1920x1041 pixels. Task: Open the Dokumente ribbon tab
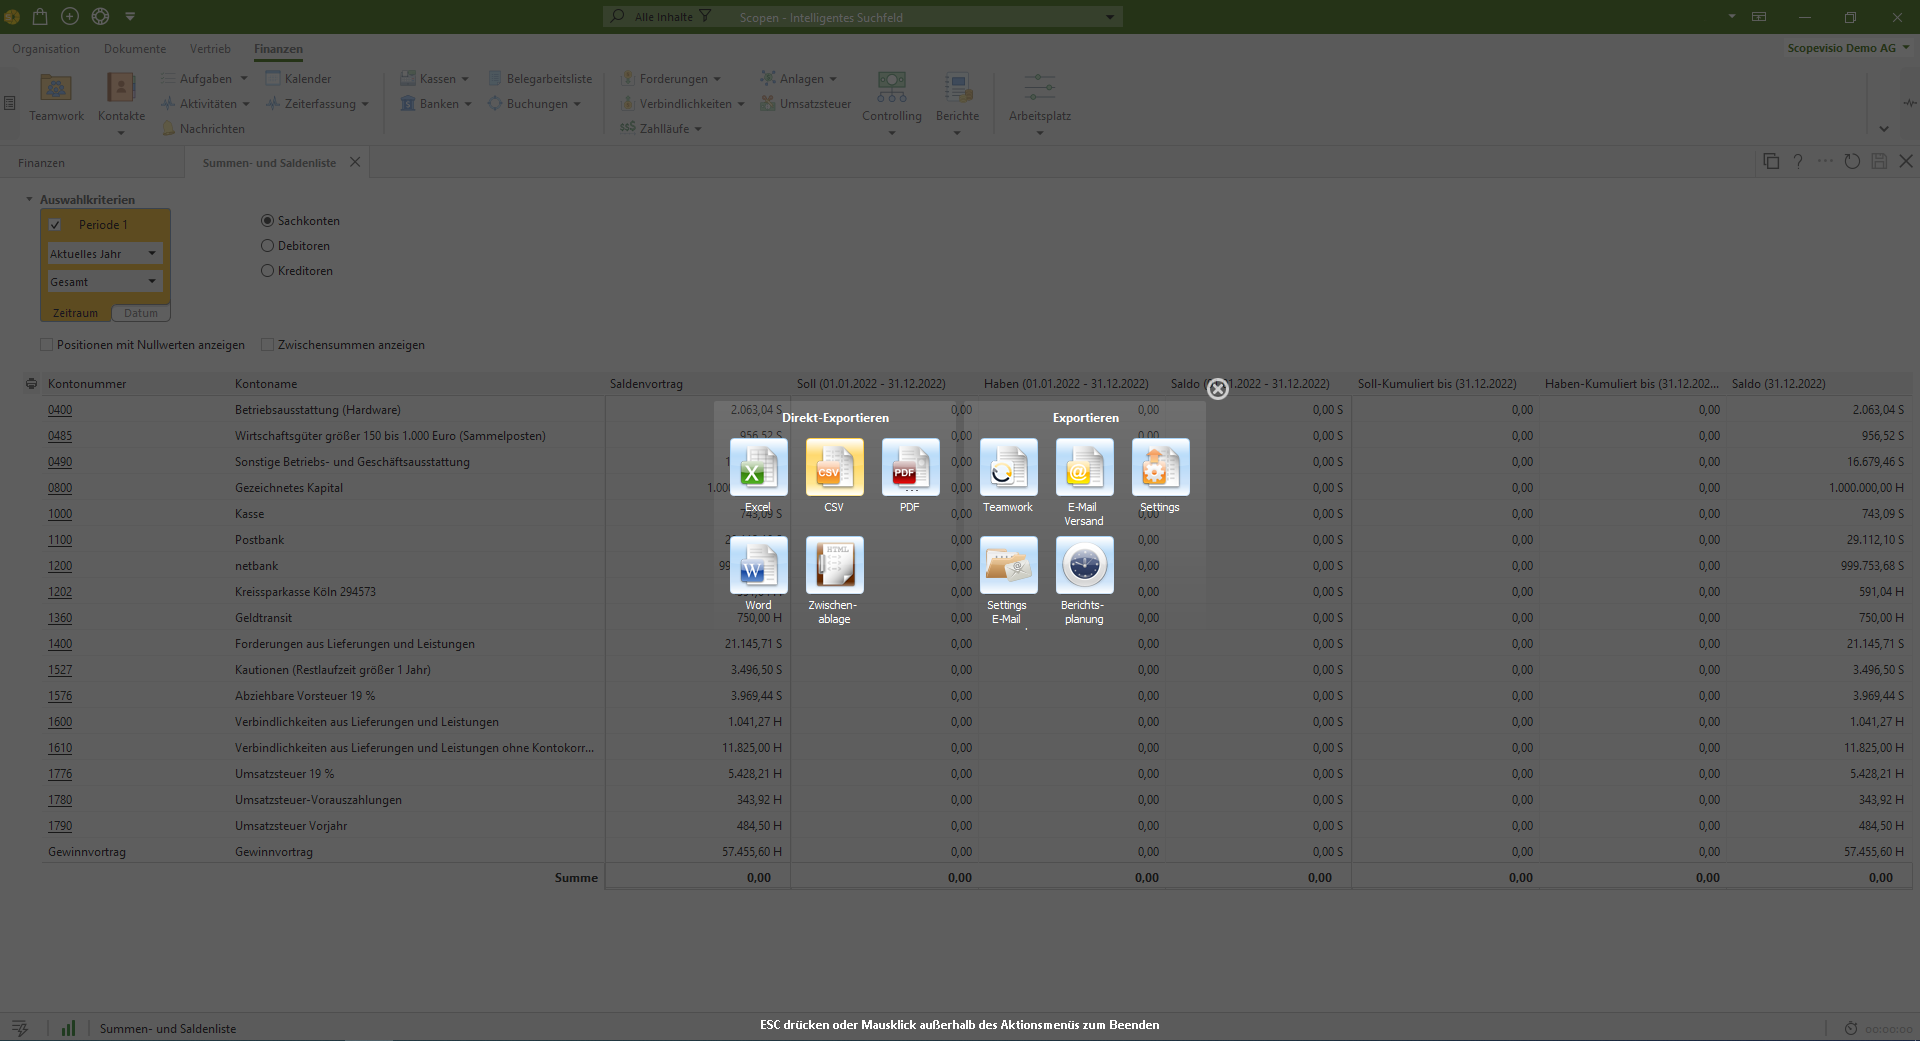click(135, 49)
